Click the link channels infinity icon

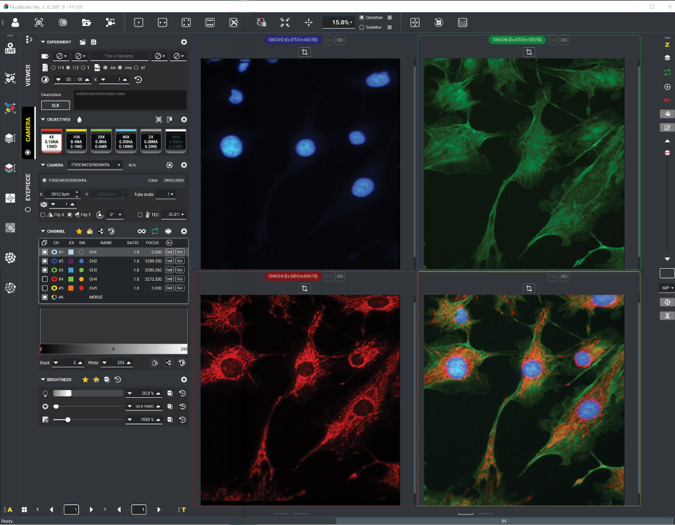pyautogui.click(x=141, y=231)
